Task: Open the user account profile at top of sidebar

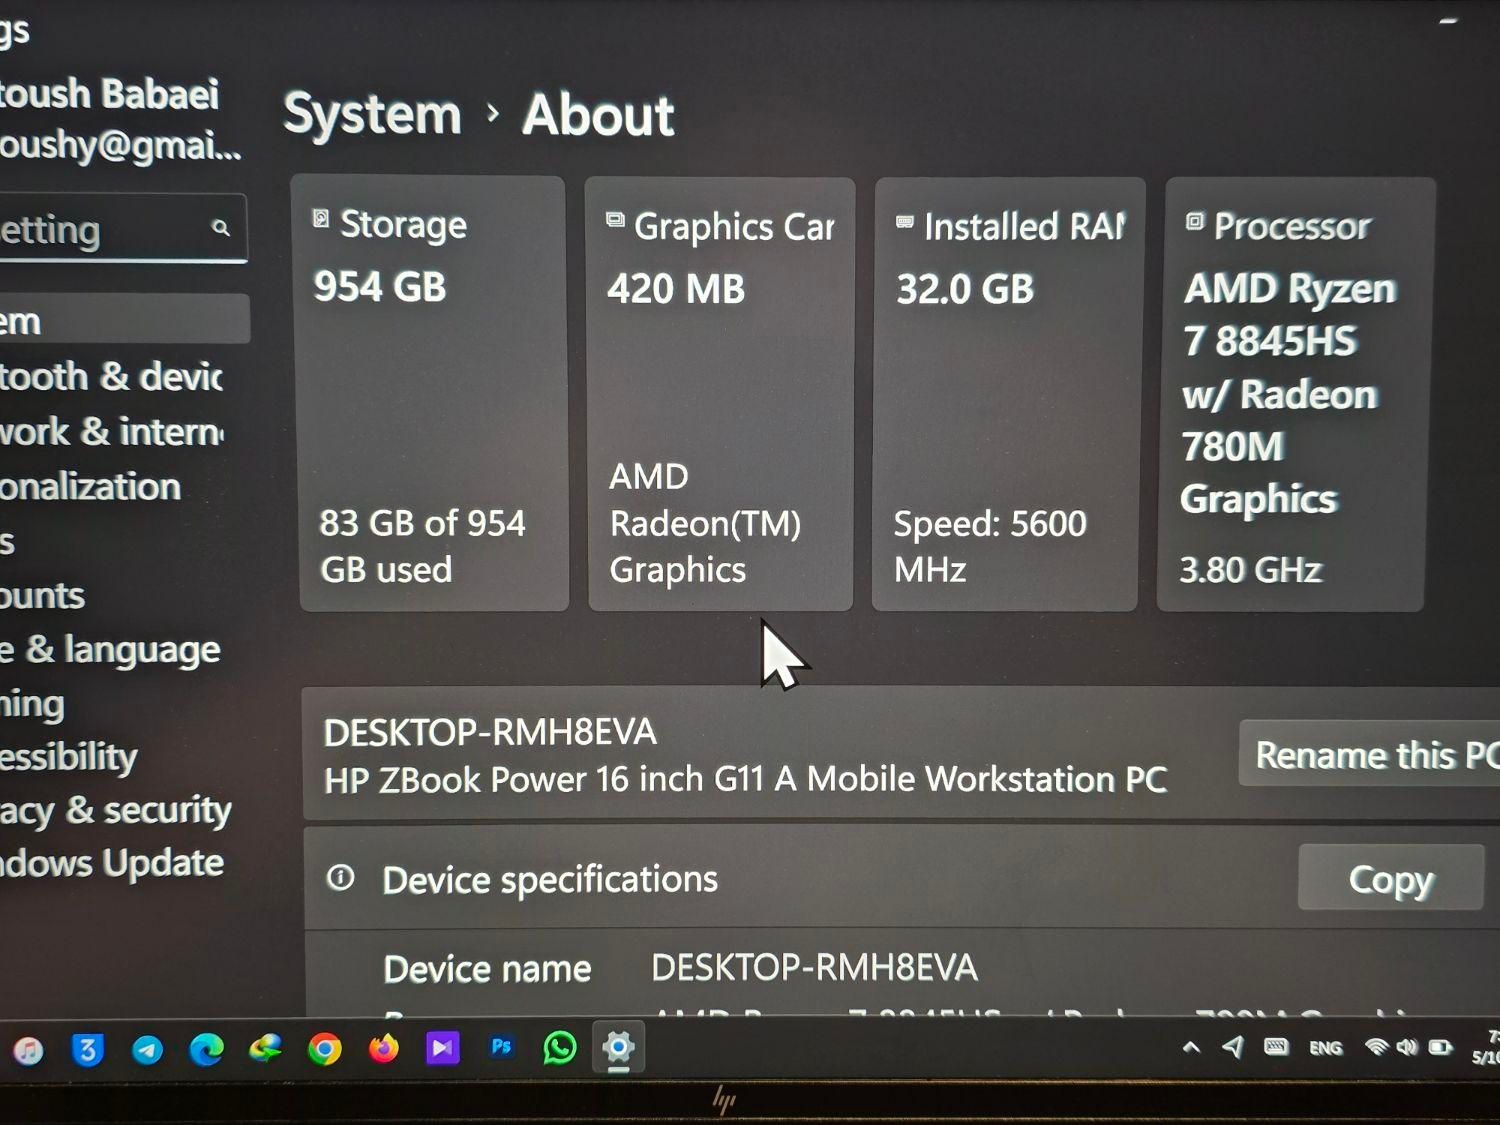Action: click(120, 119)
